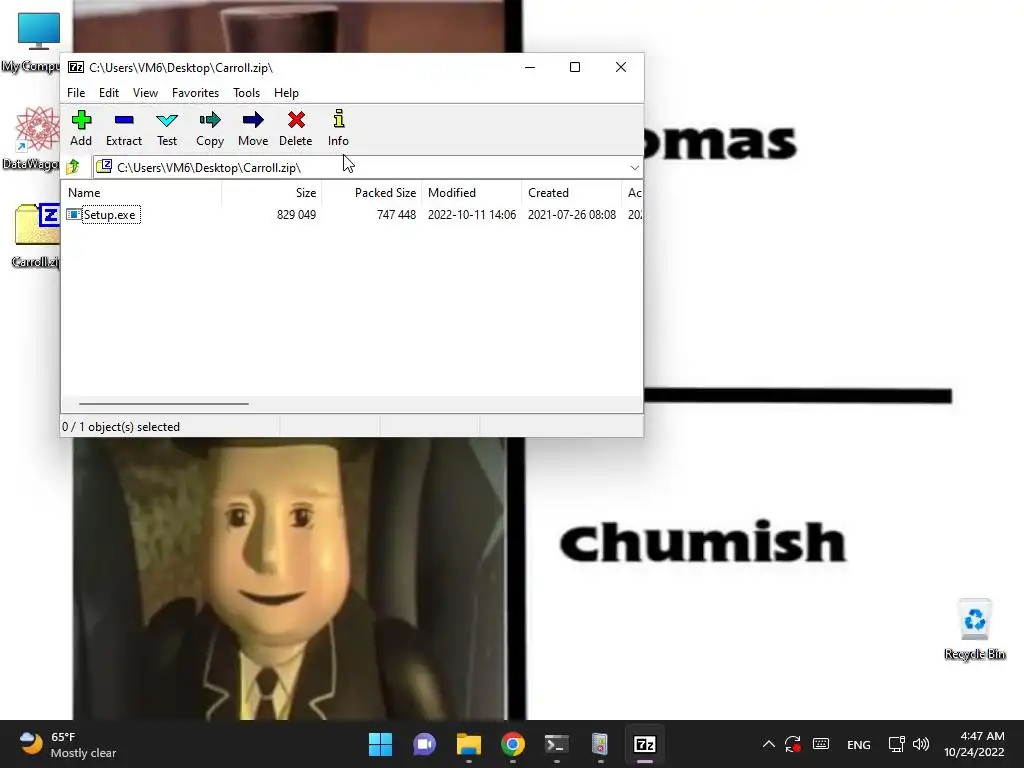Open Google Chrome from the taskbar
Viewport: 1024px width, 768px height.
(513, 744)
